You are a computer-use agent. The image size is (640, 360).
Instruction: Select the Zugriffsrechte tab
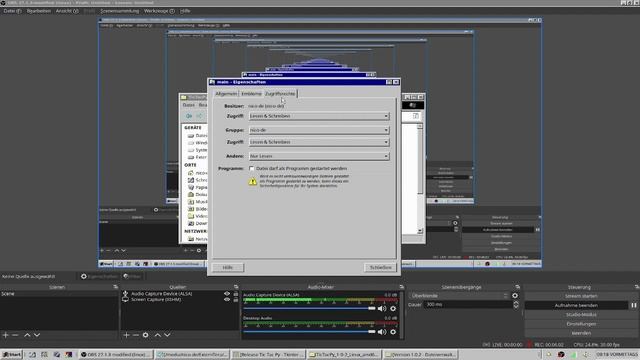click(x=280, y=94)
